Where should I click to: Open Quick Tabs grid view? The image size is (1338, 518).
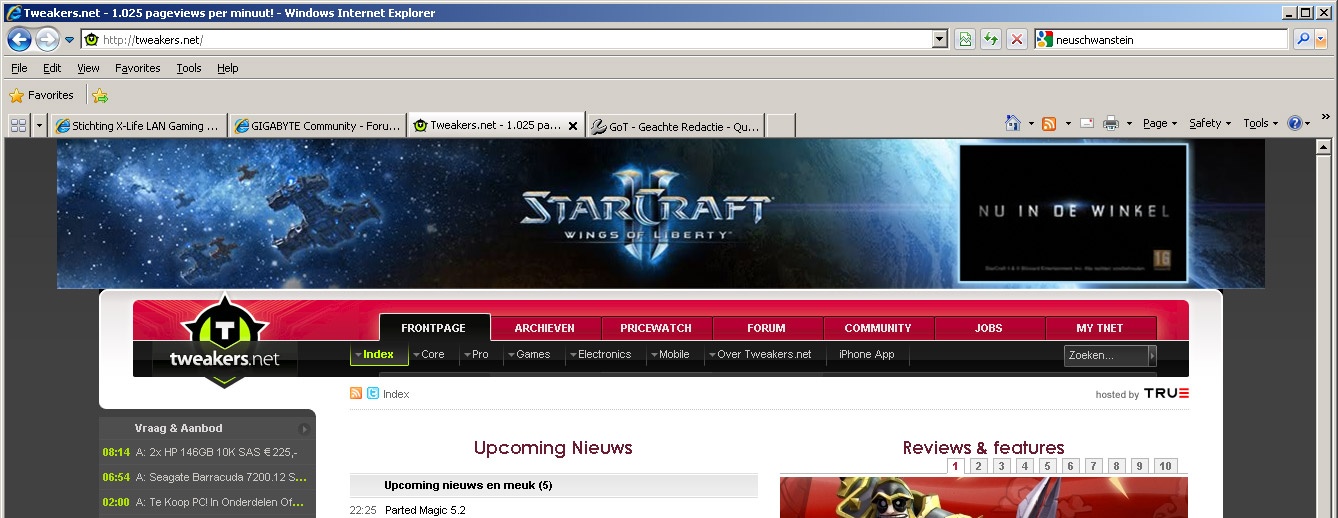(x=18, y=125)
